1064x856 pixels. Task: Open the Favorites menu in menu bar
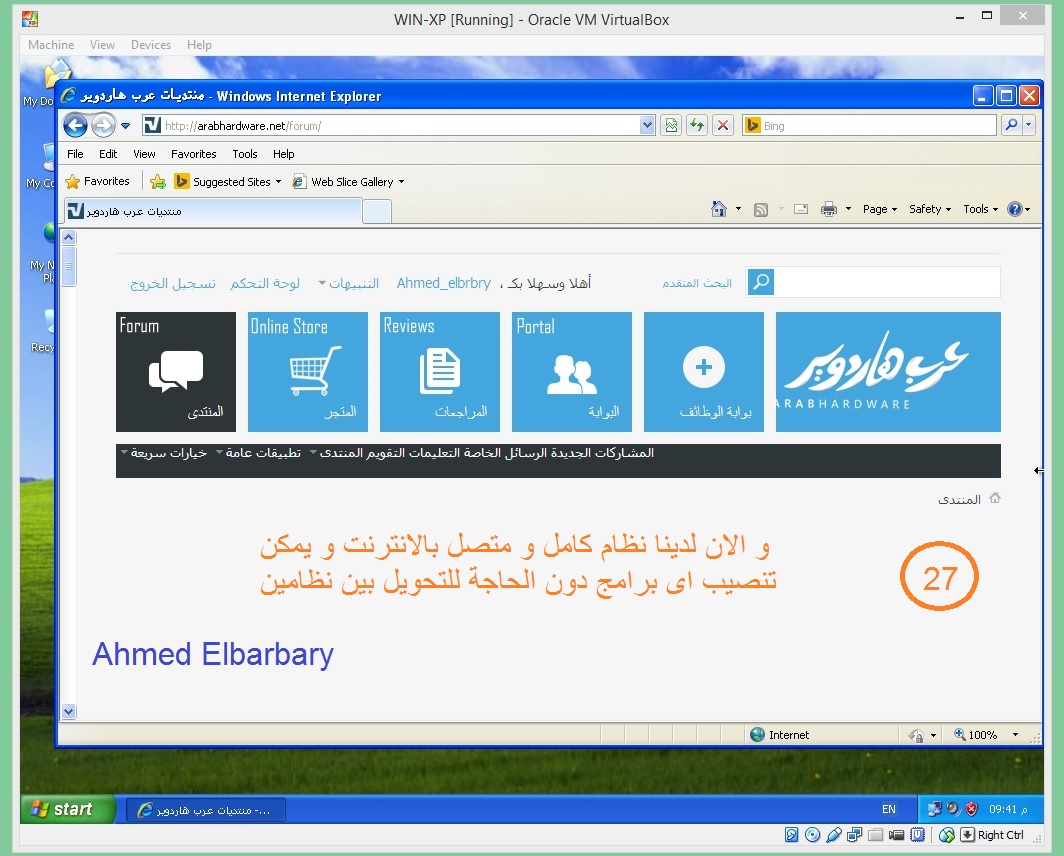click(x=193, y=154)
